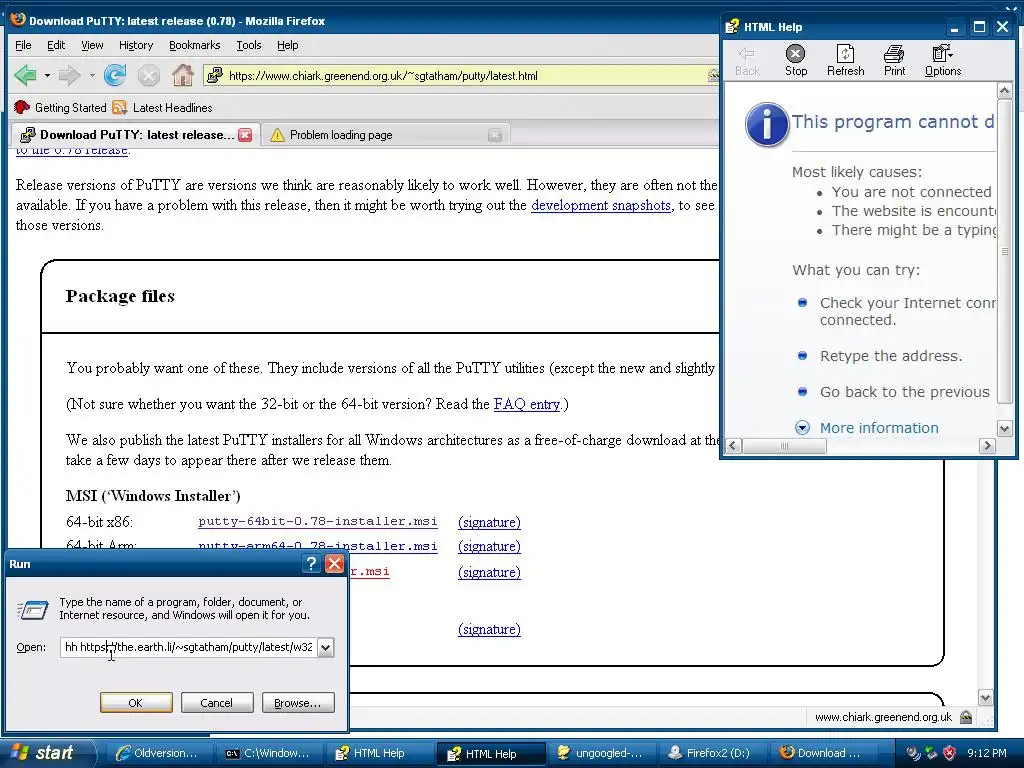1024x768 pixels.
Task: Open the Run dialog Open history dropdown
Action: click(x=325, y=647)
